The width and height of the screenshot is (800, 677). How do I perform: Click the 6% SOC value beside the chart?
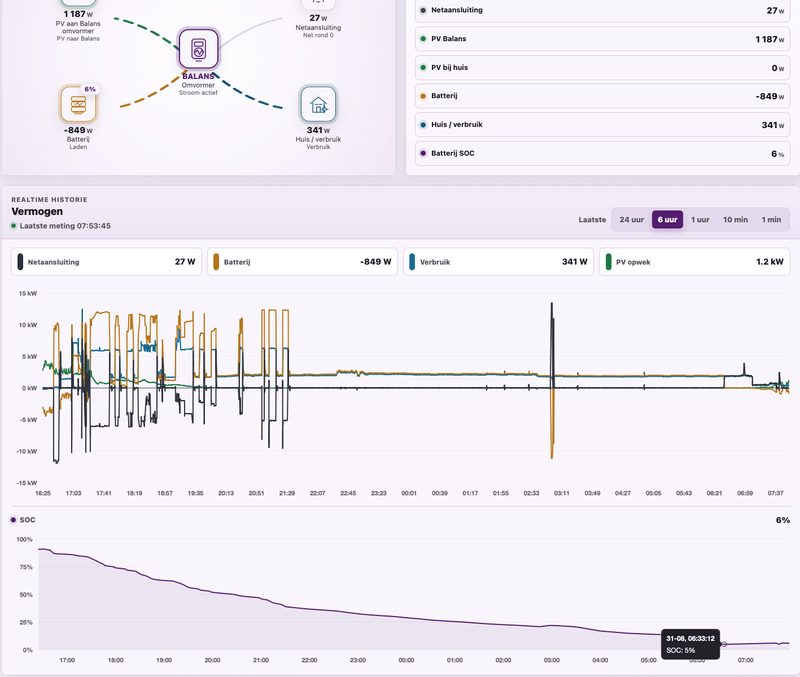click(x=783, y=520)
